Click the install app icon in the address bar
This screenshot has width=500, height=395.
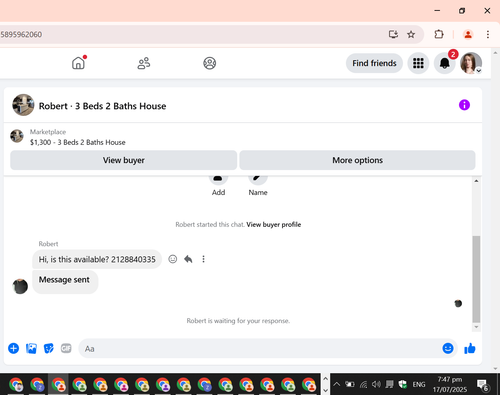coord(393,34)
